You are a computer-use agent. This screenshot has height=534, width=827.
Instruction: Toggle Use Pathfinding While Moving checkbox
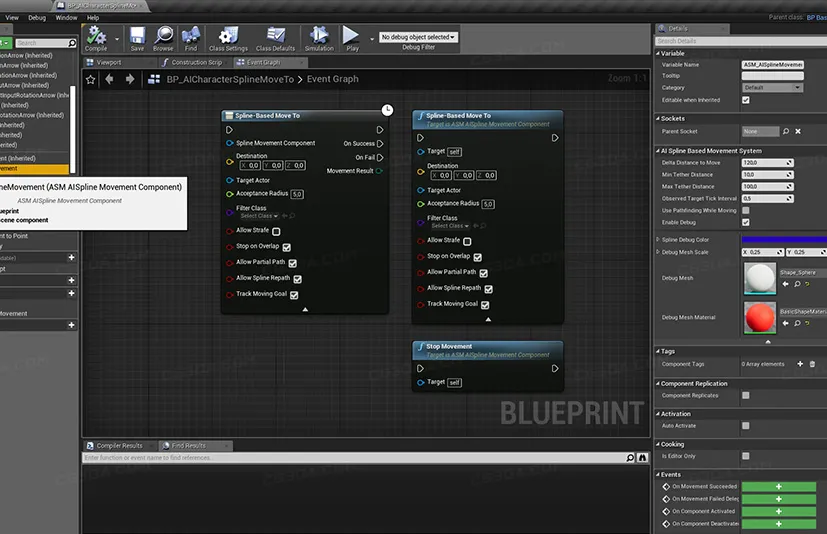point(746,211)
